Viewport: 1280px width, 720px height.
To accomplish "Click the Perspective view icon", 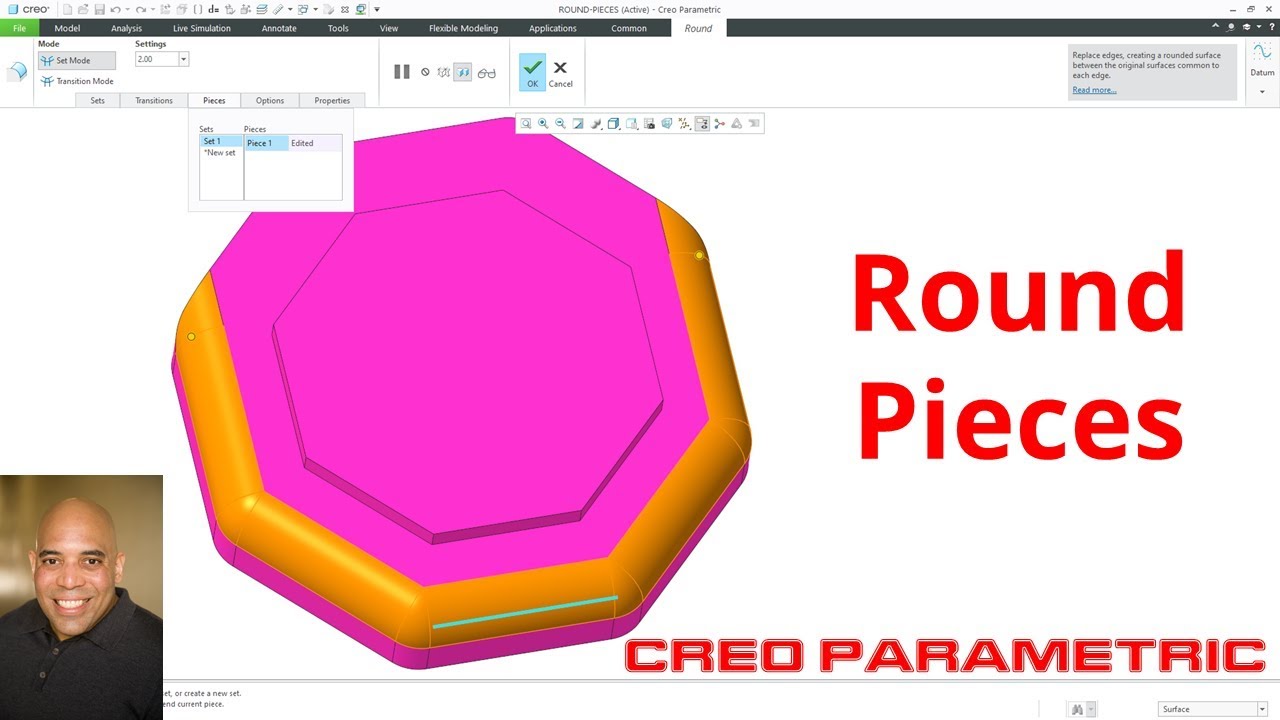I will click(666, 124).
